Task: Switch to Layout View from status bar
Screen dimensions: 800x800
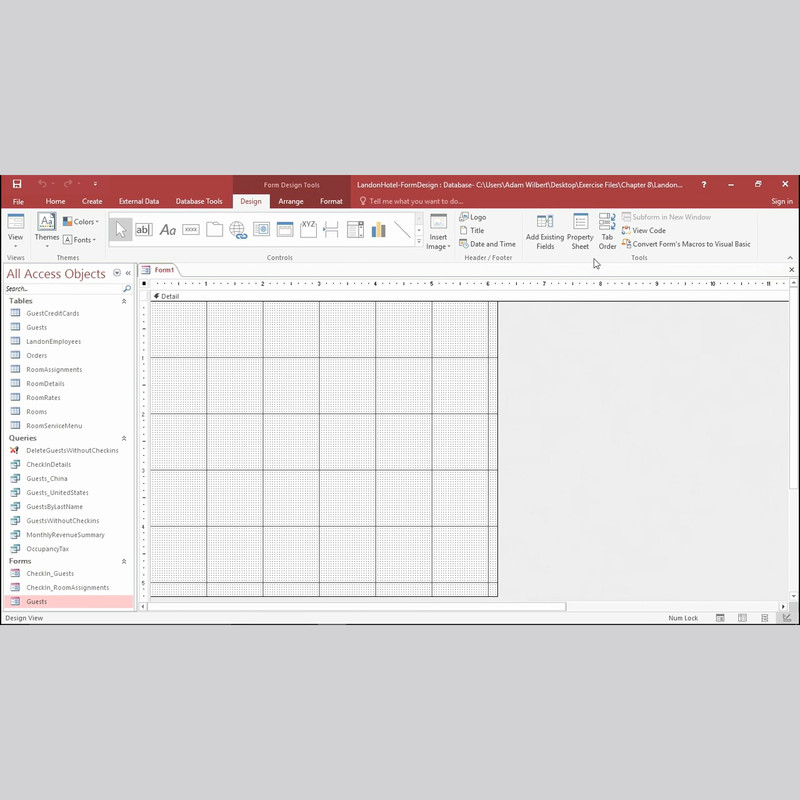Action: 764,618
